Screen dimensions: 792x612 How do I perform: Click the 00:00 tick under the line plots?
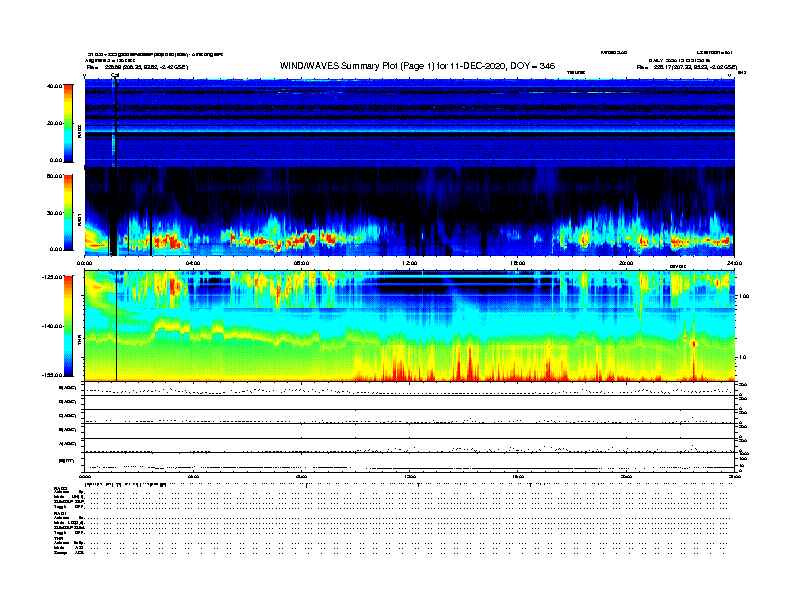pyautogui.click(x=85, y=476)
